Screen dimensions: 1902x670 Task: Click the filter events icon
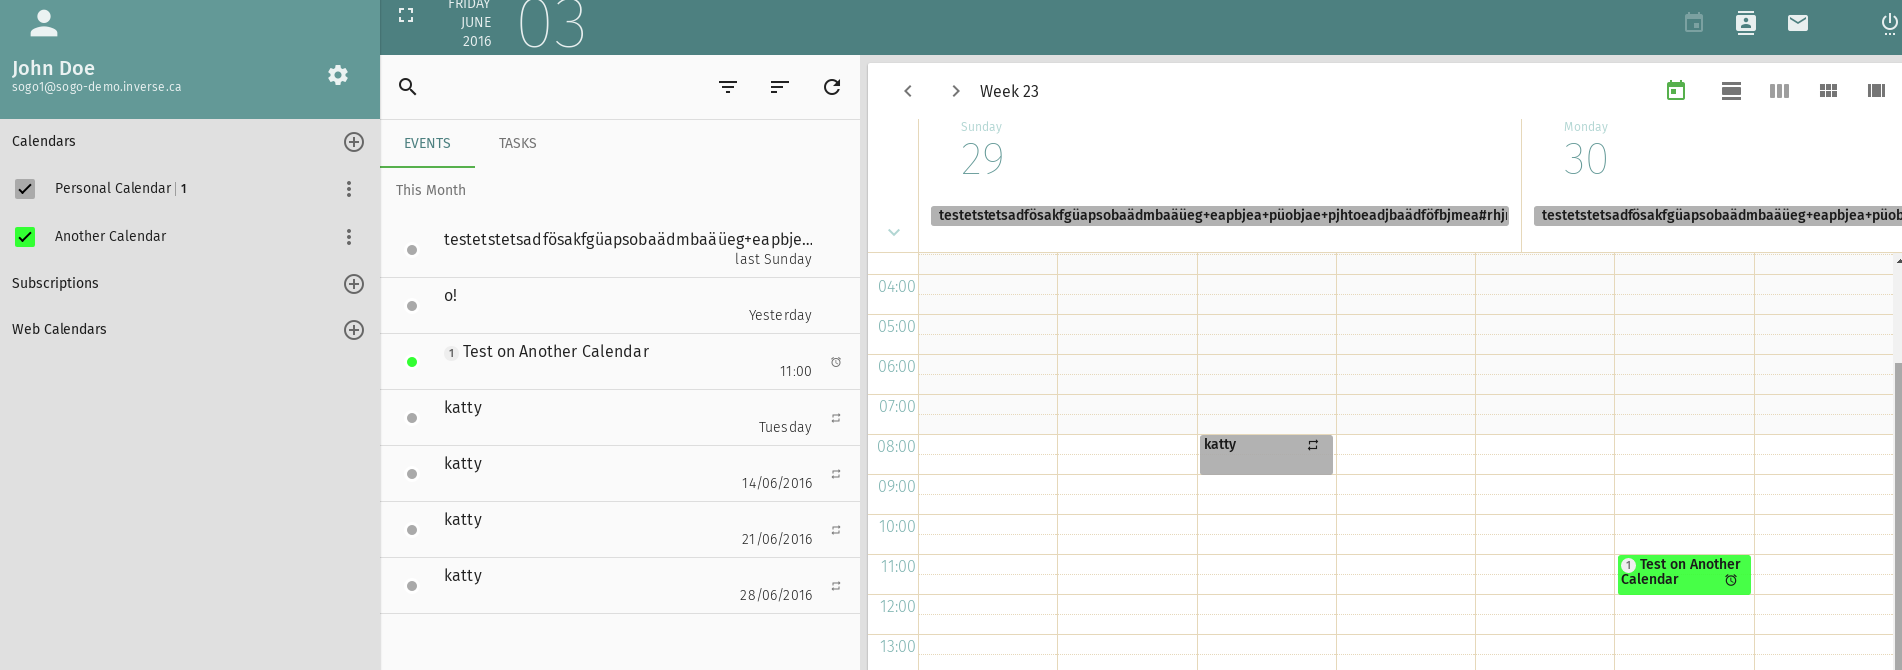(x=728, y=87)
